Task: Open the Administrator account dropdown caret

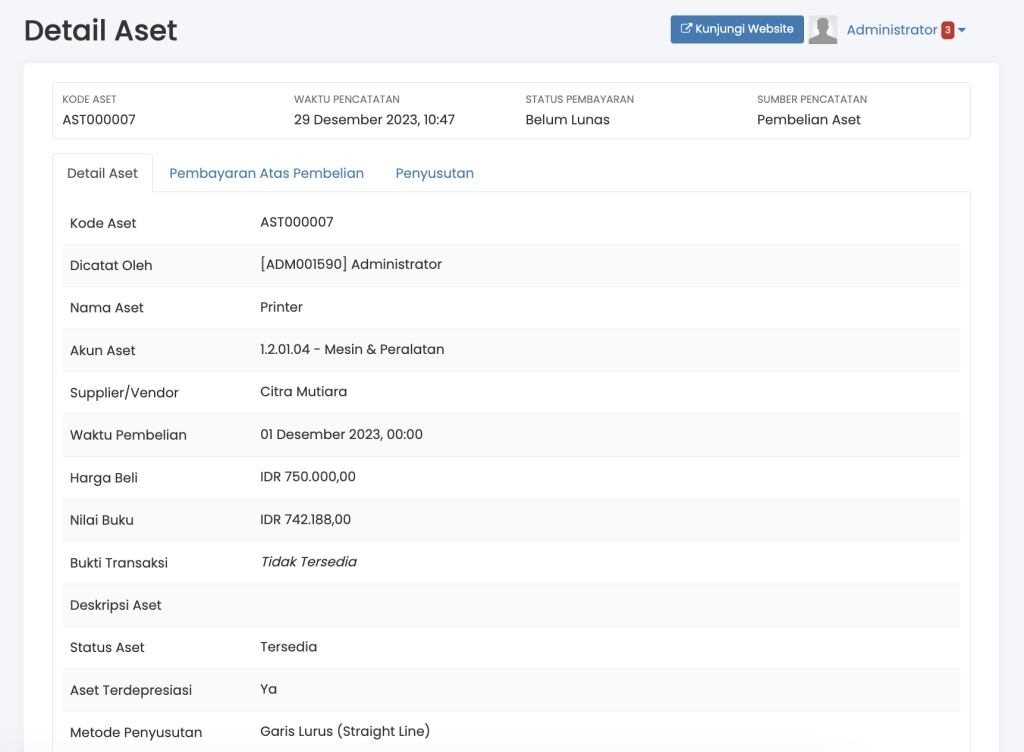Action: (x=961, y=29)
